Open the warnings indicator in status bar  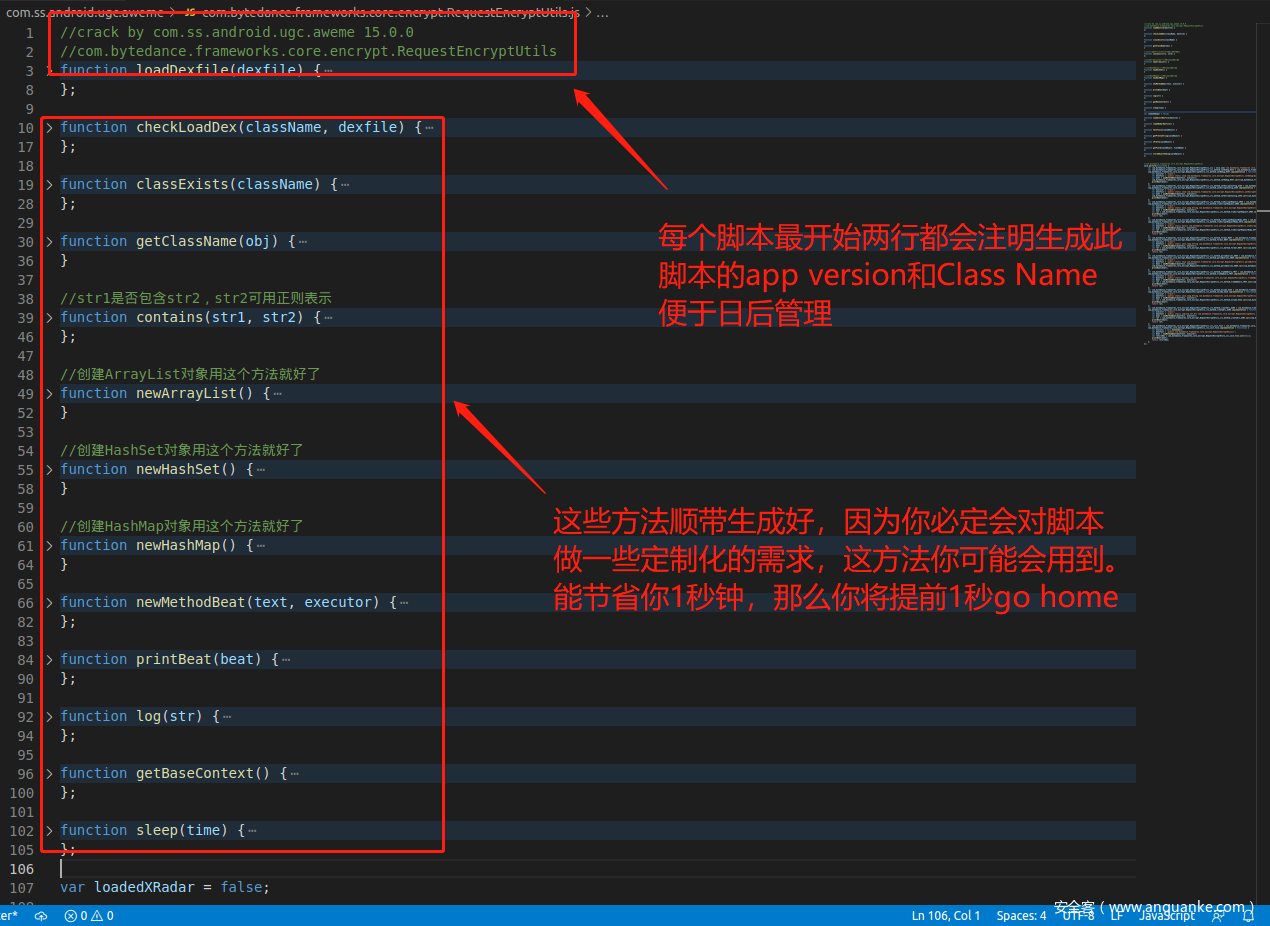coord(103,916)
